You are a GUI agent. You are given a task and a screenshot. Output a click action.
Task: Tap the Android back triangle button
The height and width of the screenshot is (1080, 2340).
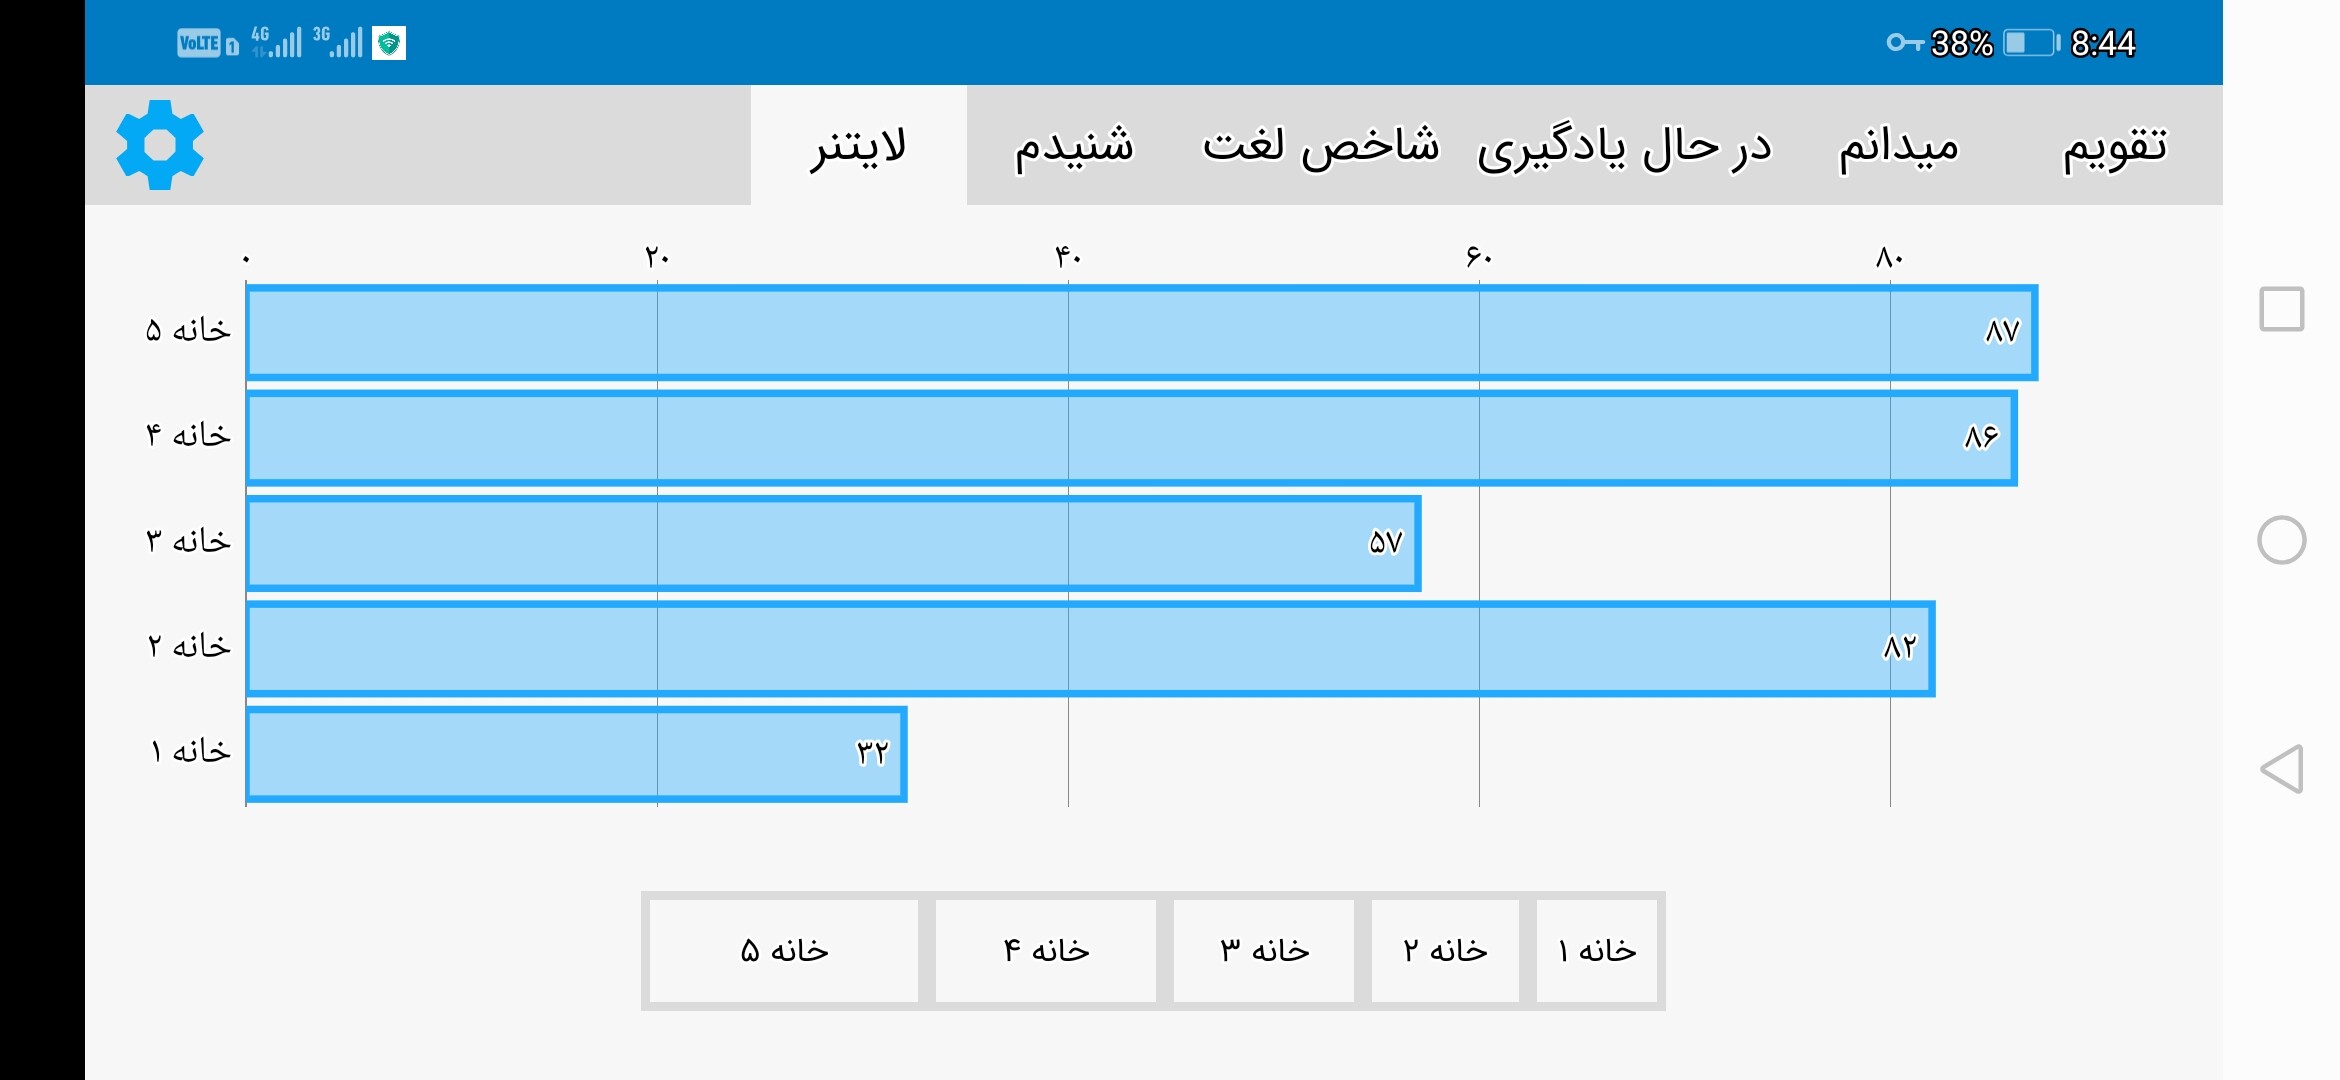pos(2281,769)
